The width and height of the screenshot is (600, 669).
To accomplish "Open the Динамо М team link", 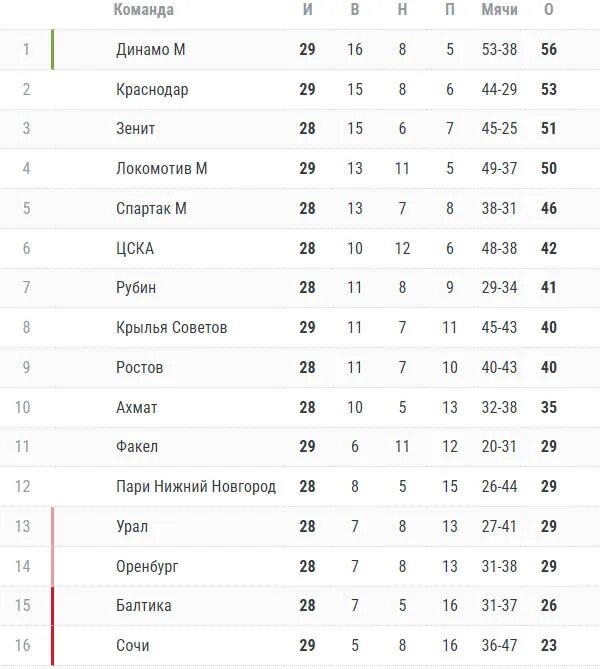I will 151,49.
